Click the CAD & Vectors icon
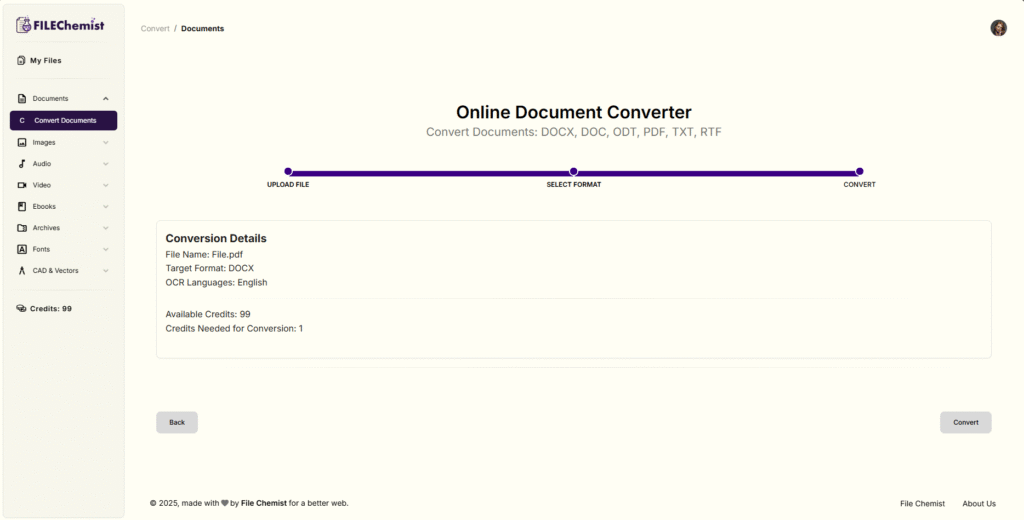 click(22, 271)
